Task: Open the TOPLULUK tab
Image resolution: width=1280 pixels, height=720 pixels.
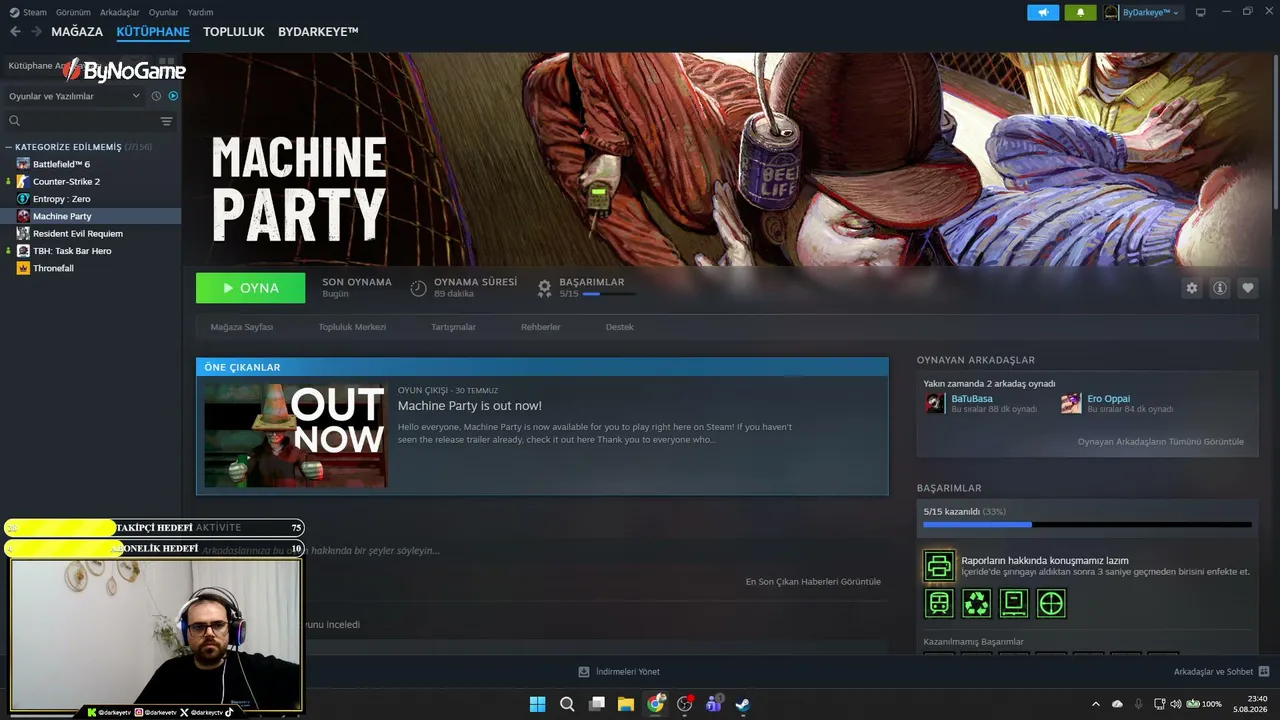Action: point(234,32)
